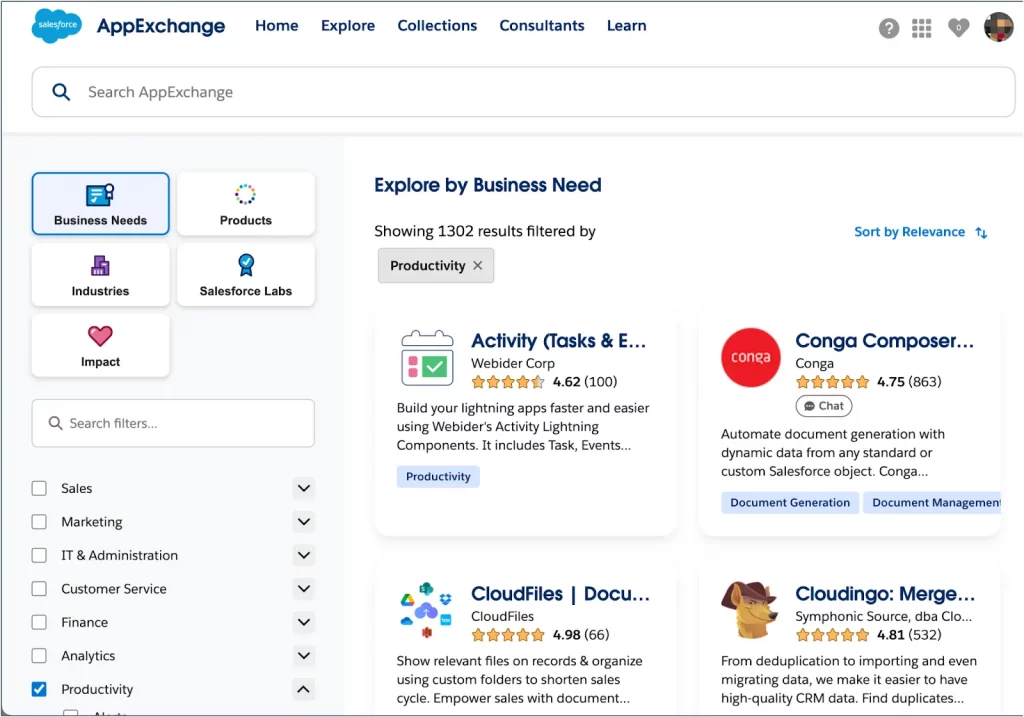Screen dimensions: 1024x717
Task: Click the Industries category icon
Action: (100, 273)
